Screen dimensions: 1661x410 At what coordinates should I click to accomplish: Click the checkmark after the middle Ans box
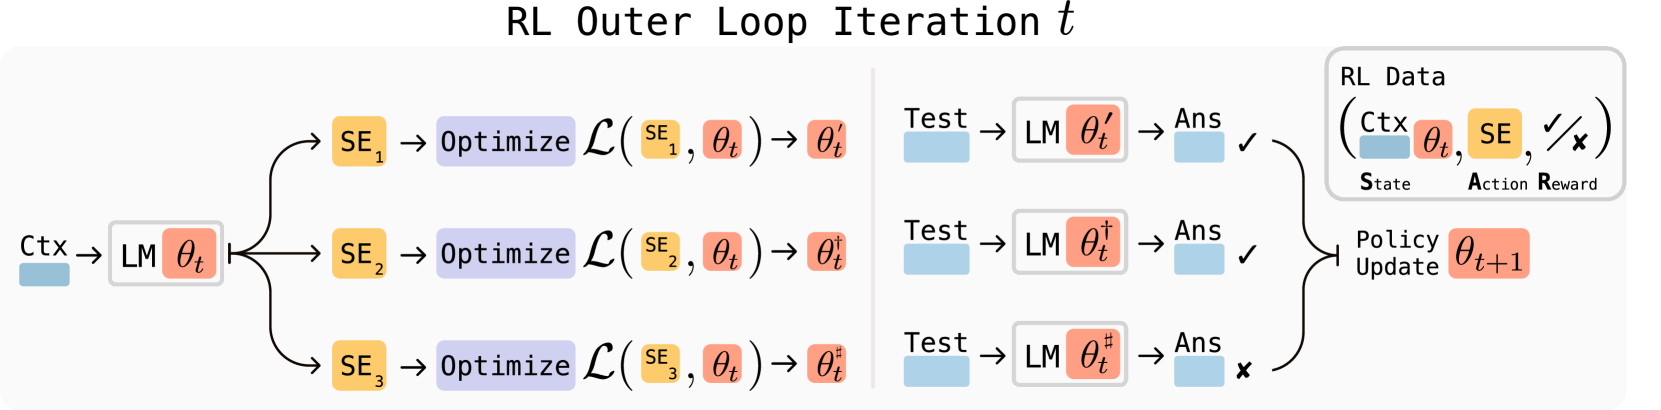[x=1246, y=255]
